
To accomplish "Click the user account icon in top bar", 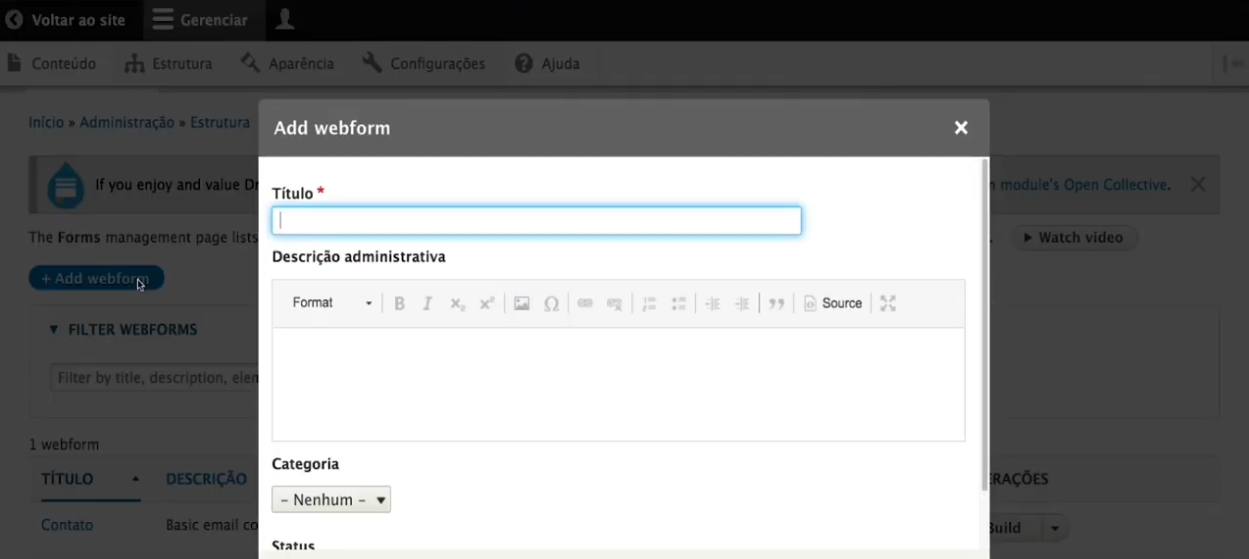I will pos(285,19).
